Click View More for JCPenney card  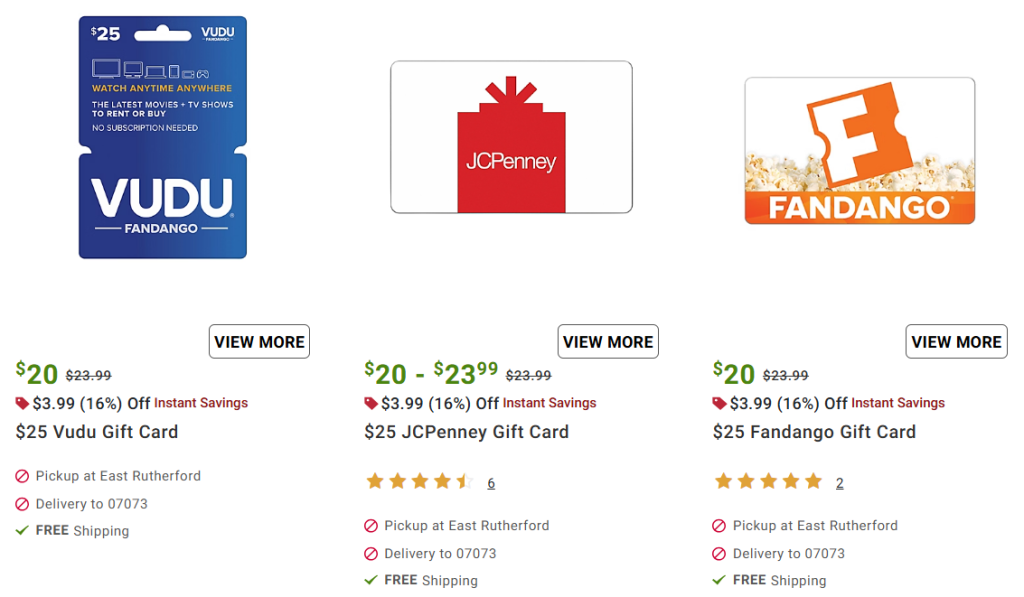(x=608, y=342)
